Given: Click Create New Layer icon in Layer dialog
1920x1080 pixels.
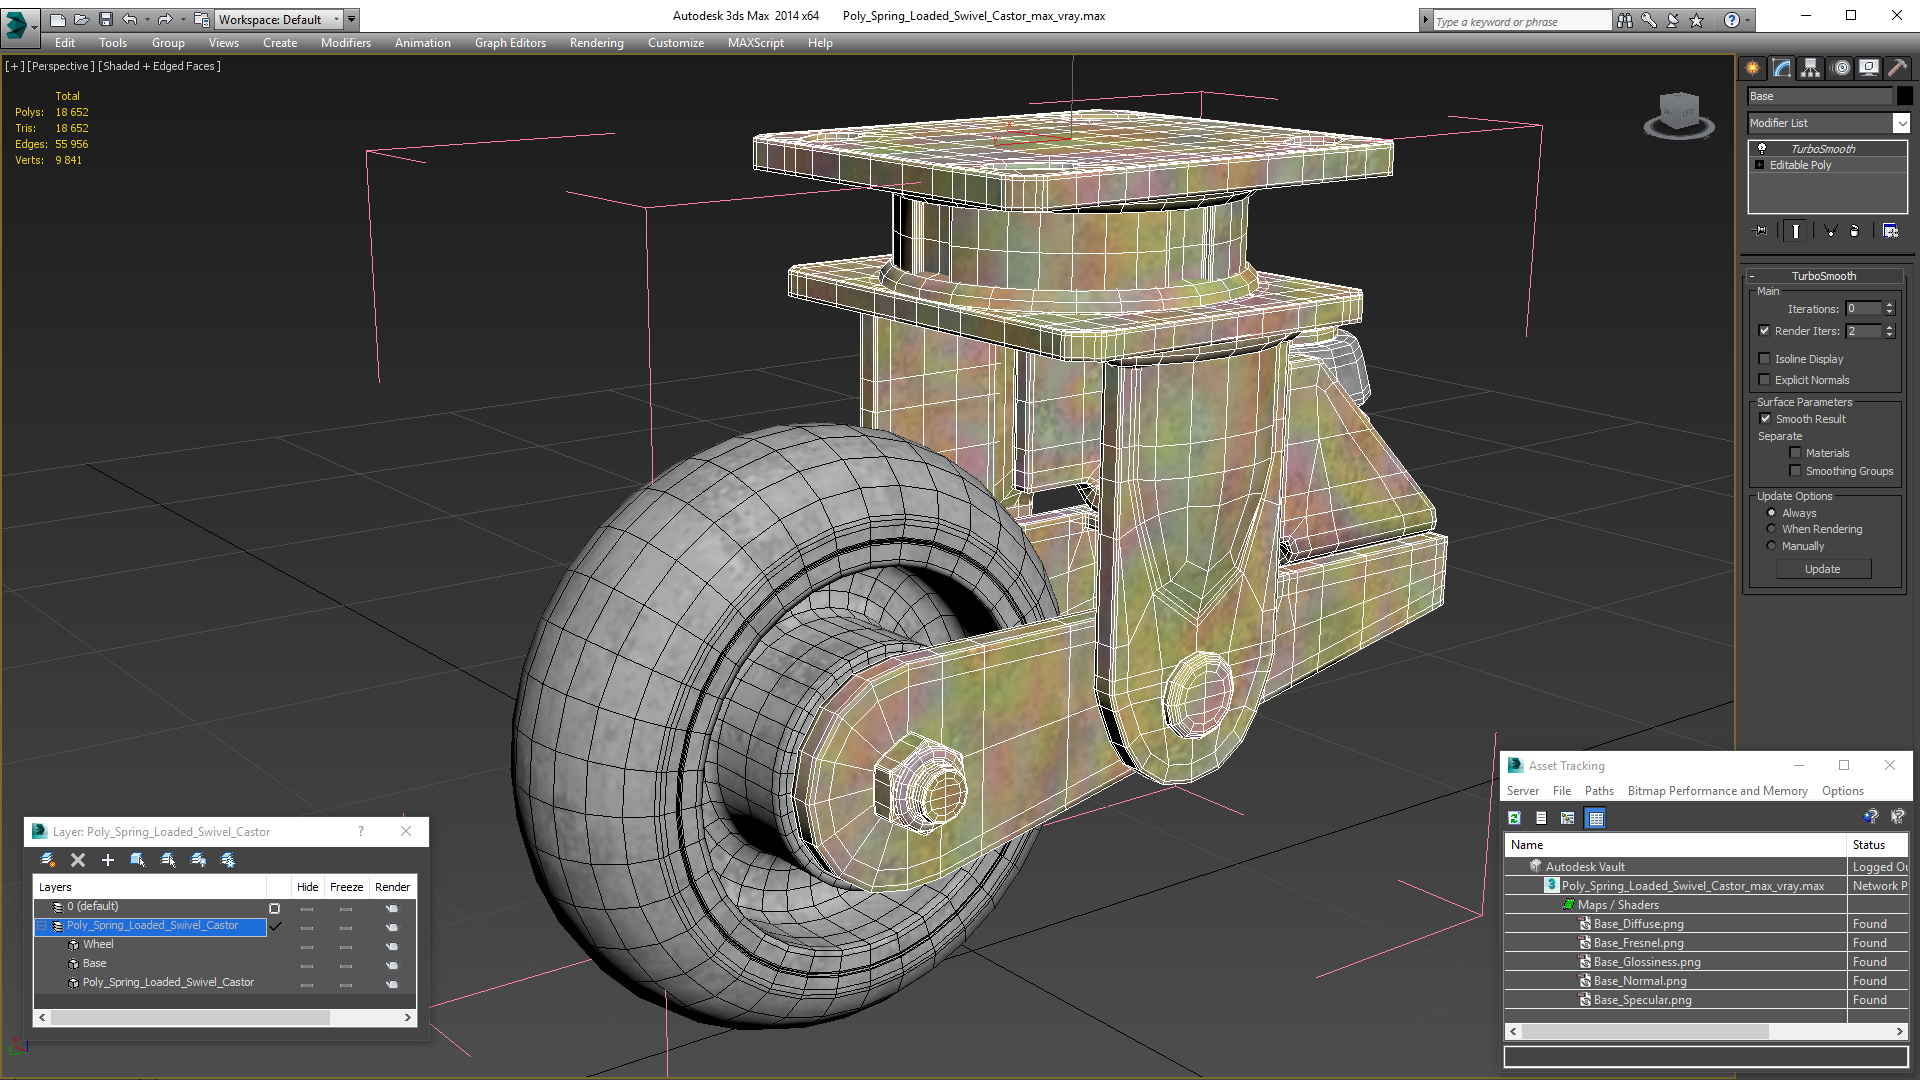Looking at the screenshot, I should pos(47,860).
